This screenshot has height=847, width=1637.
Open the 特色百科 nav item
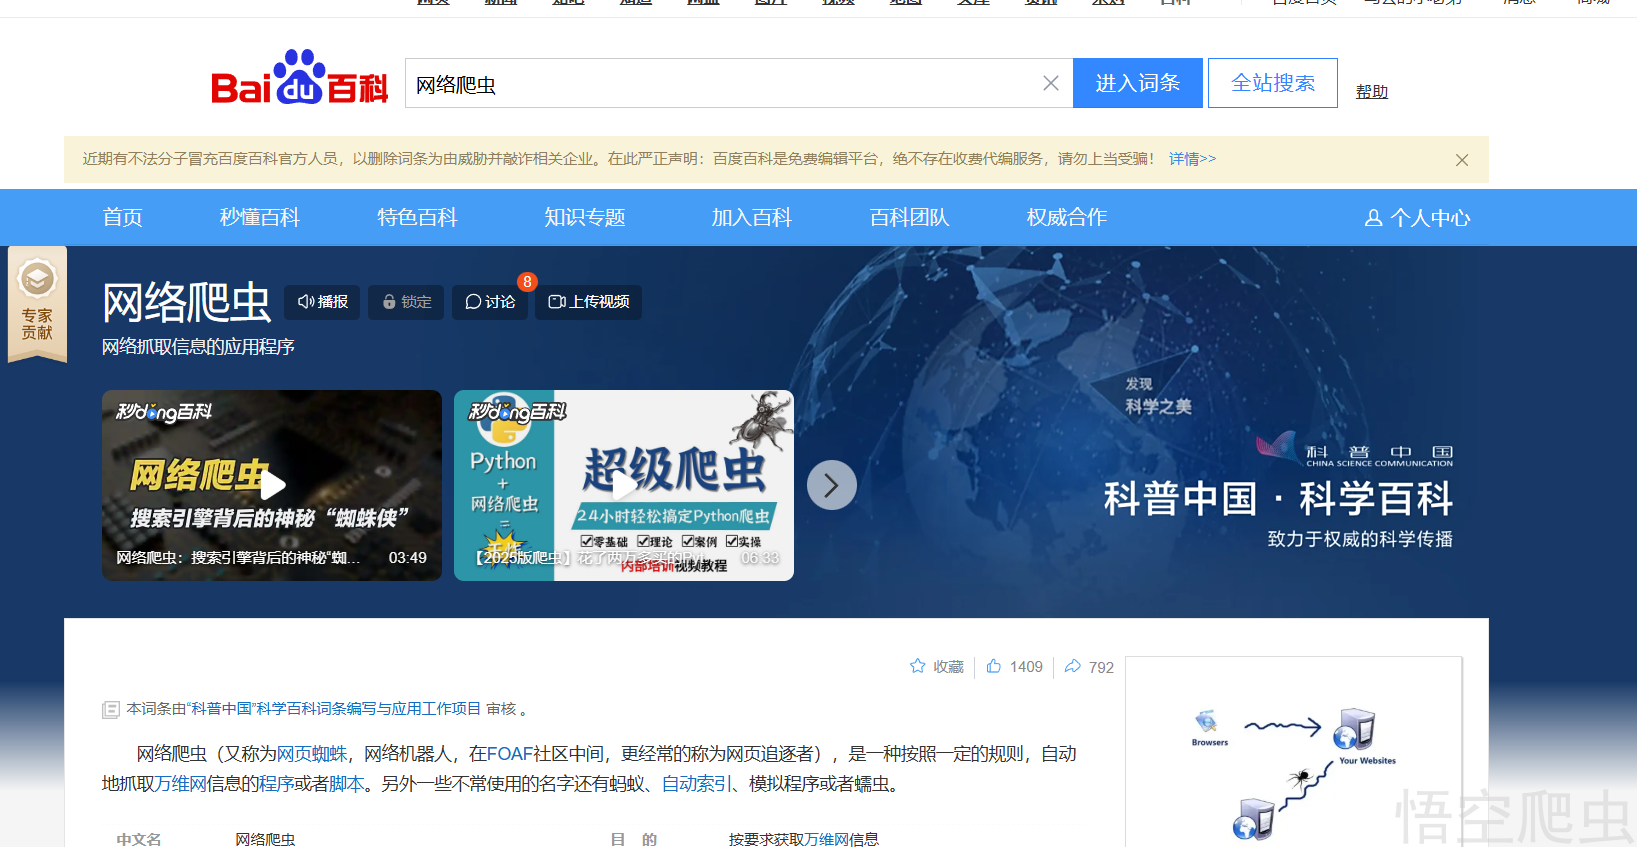[417, 217]
